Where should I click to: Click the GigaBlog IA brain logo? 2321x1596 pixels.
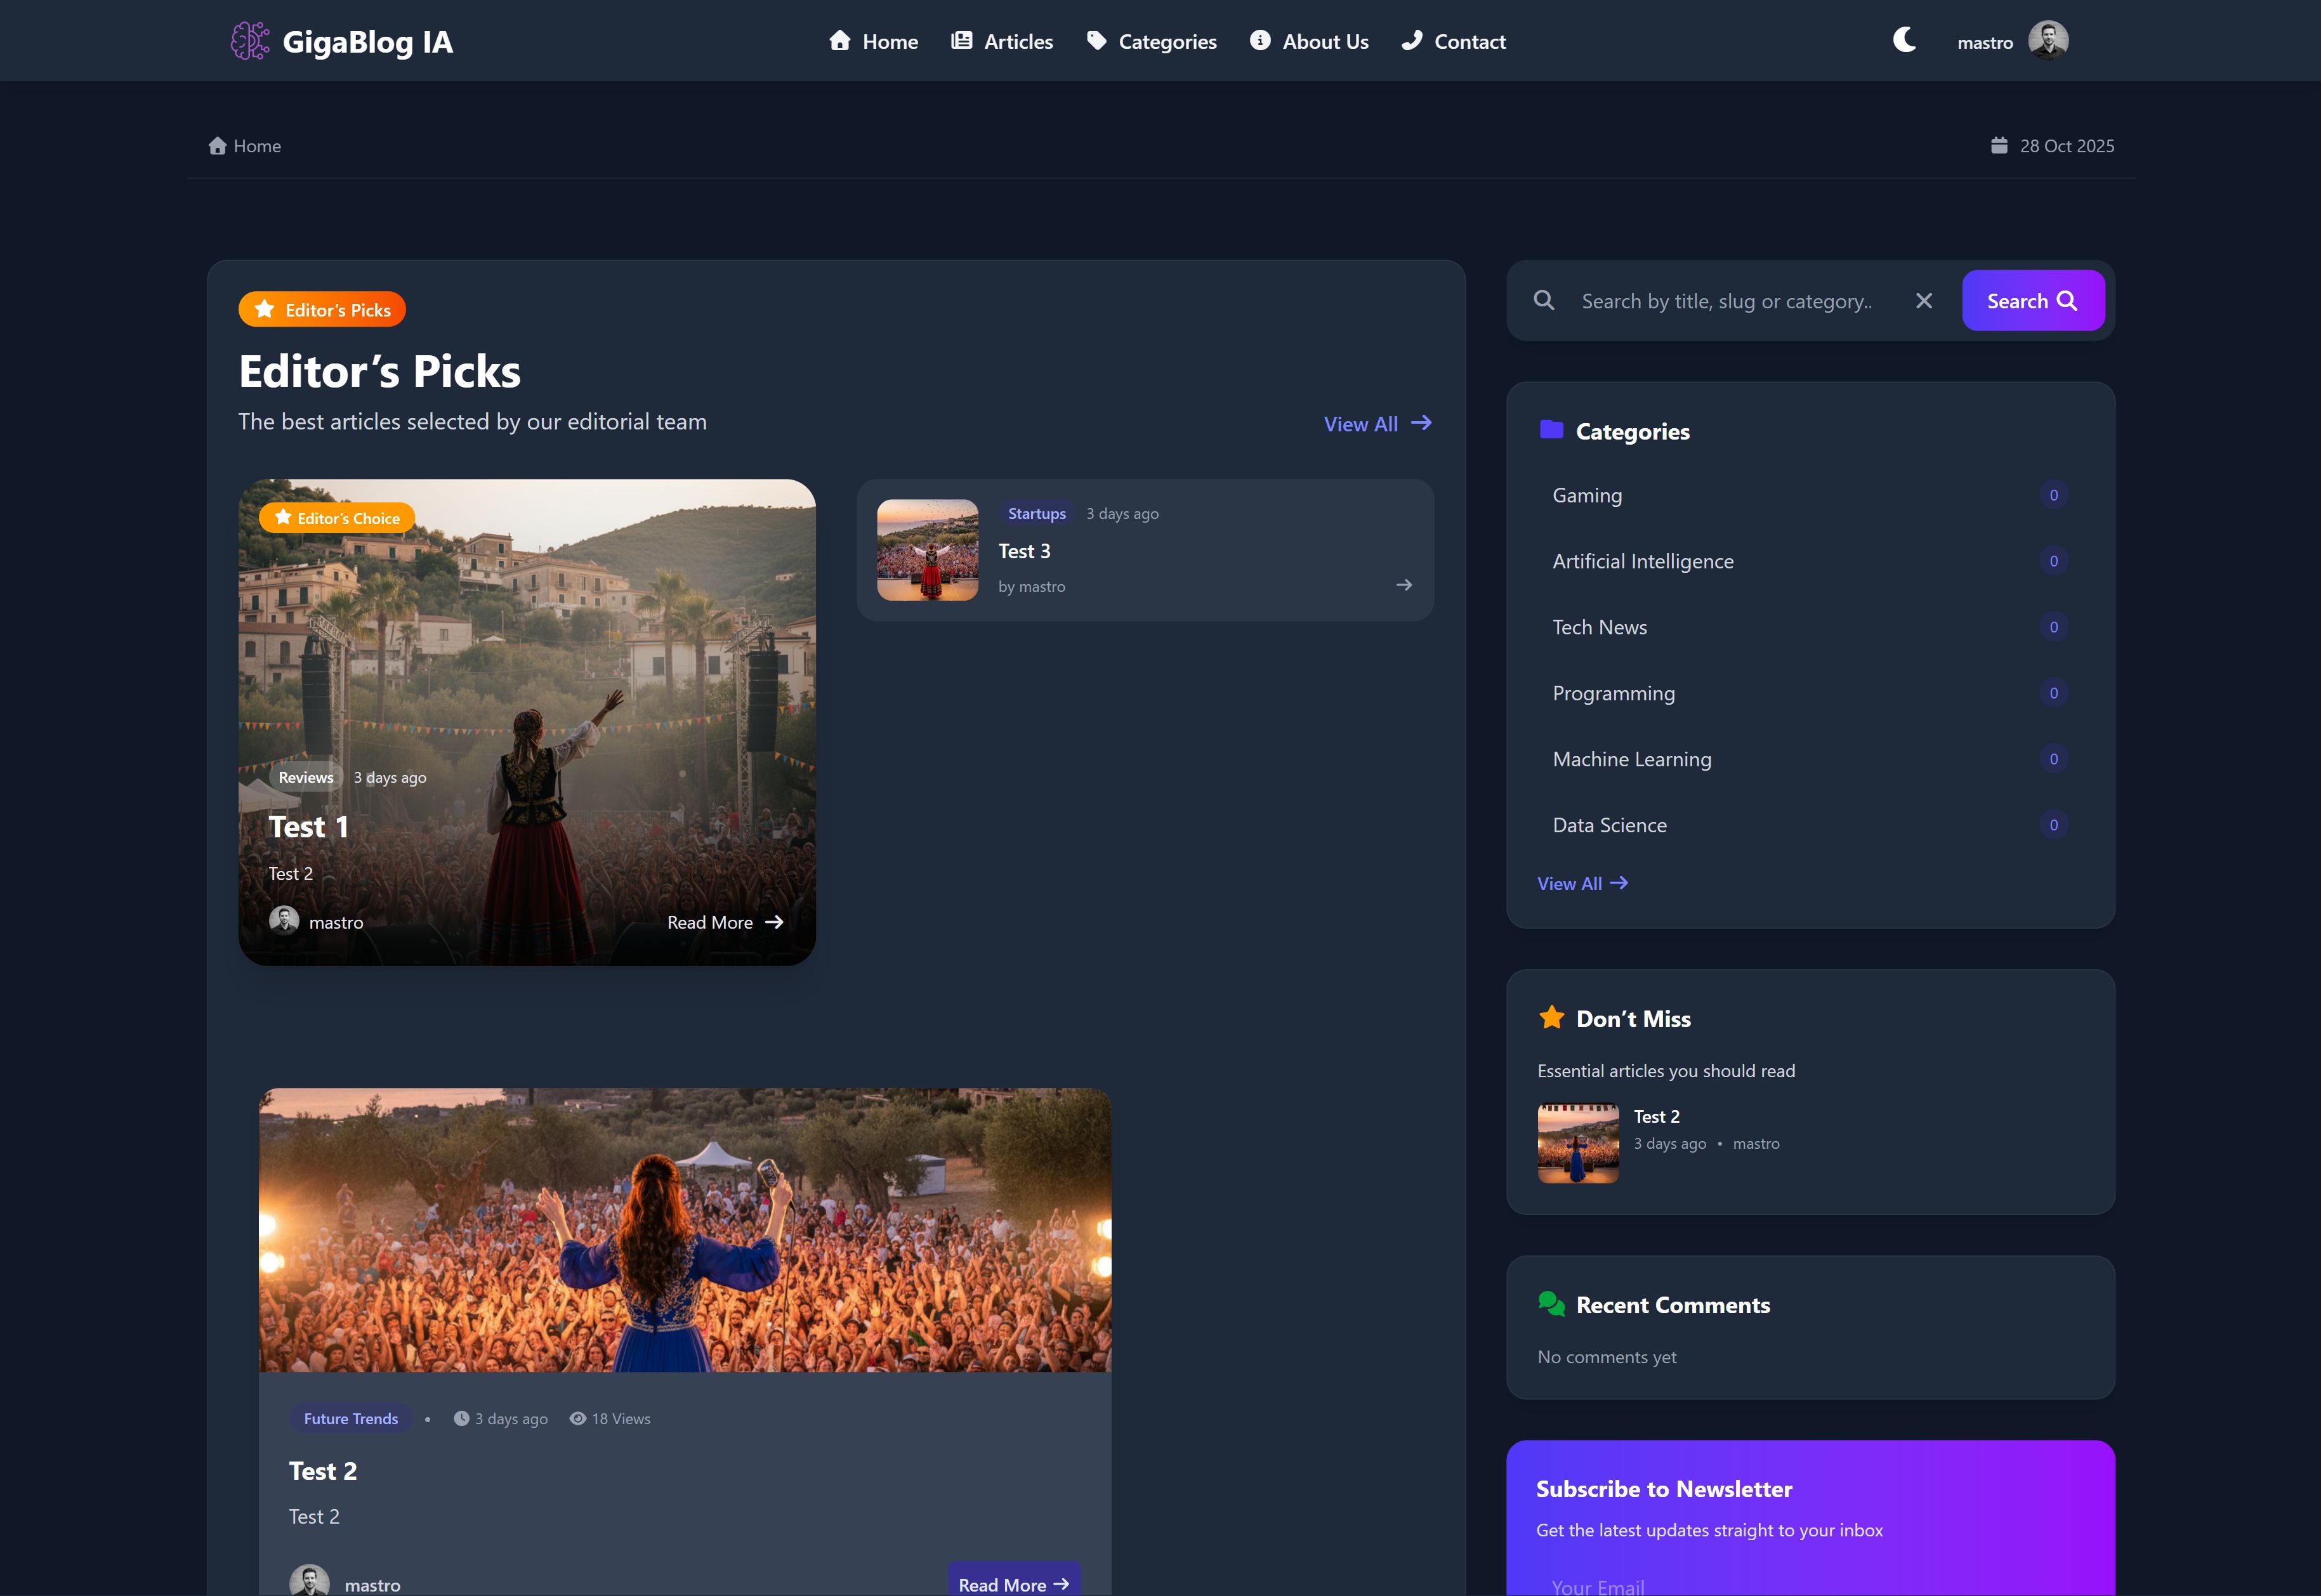click(x=250, y=41)
